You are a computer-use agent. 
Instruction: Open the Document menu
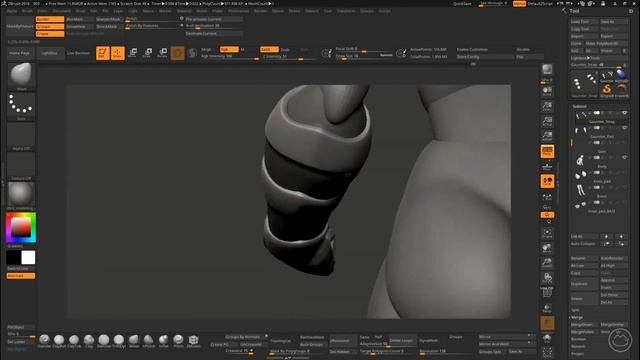(x=62, y=11)
